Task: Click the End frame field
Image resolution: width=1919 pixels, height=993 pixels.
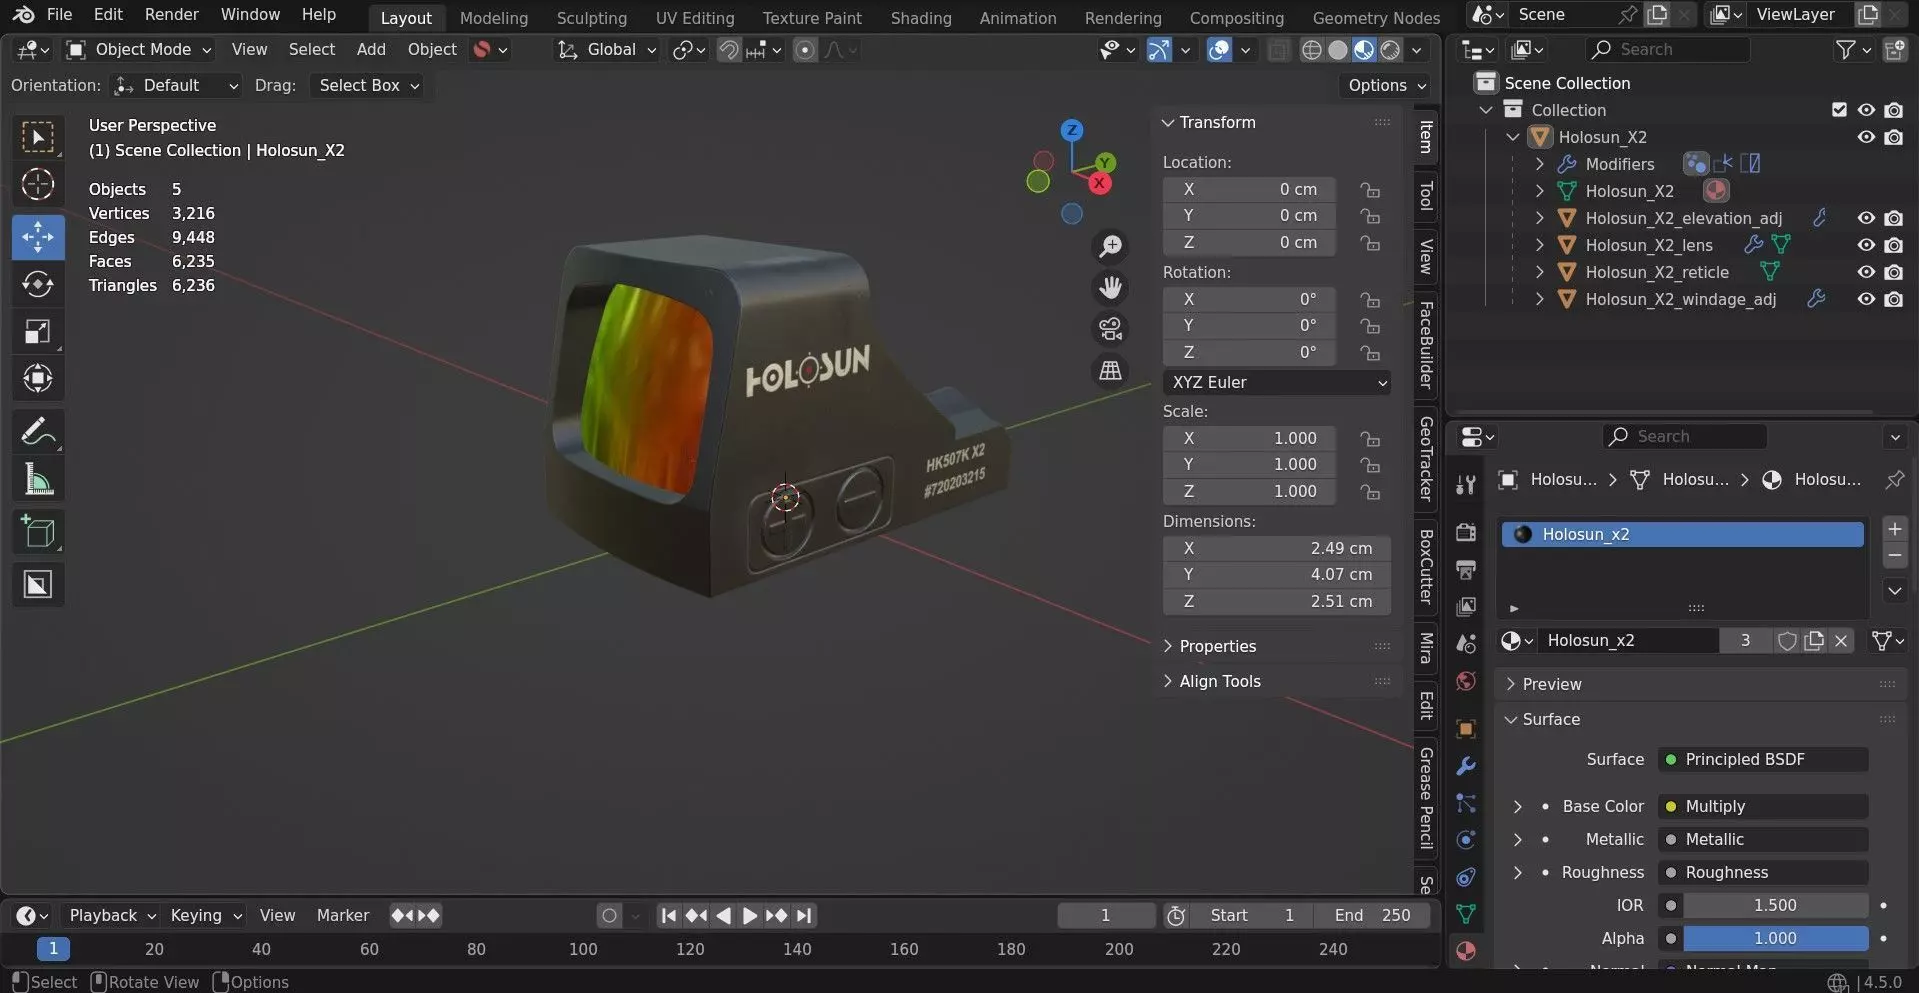Action: click(x=1375, y=915)
